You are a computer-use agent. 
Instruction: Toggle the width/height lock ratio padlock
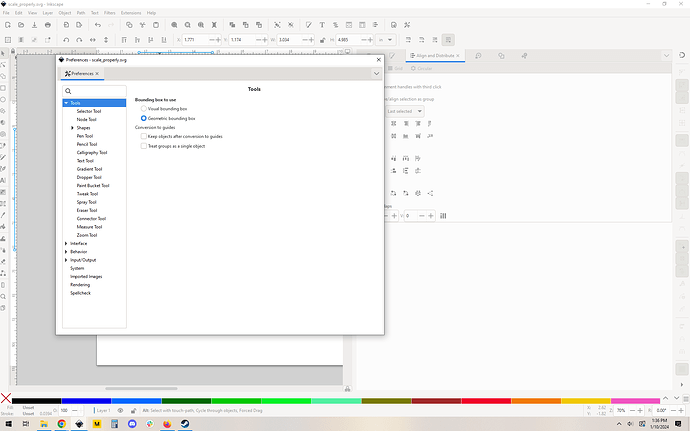(x=323, y=40)
